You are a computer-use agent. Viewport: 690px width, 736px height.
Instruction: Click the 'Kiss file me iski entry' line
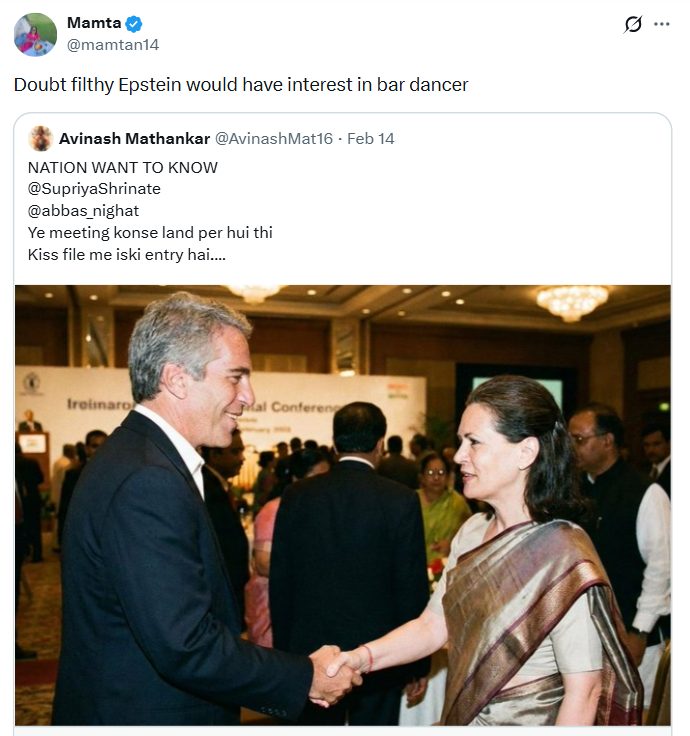point(127,254)
